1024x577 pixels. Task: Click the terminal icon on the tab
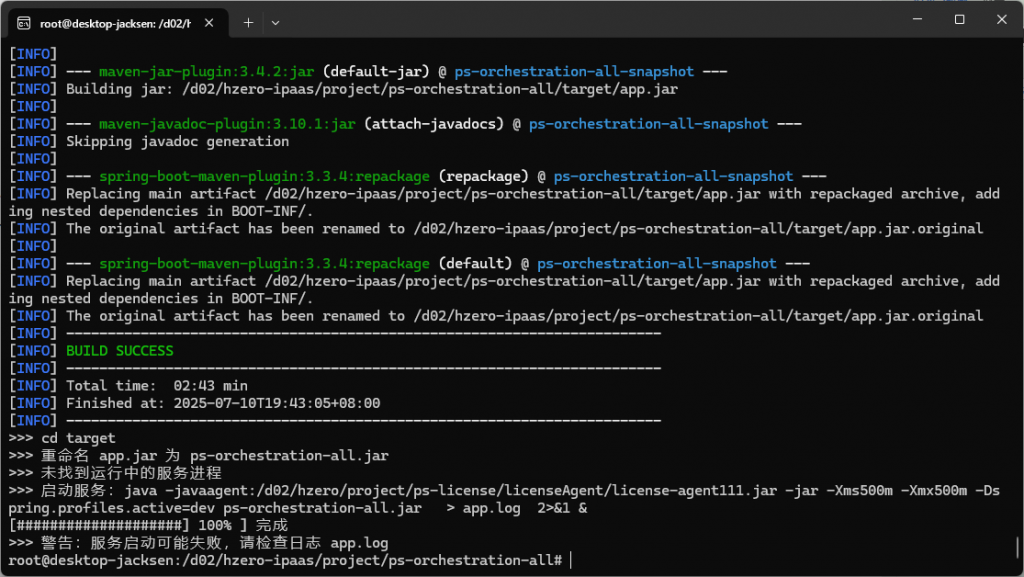(x=24, y=22)
